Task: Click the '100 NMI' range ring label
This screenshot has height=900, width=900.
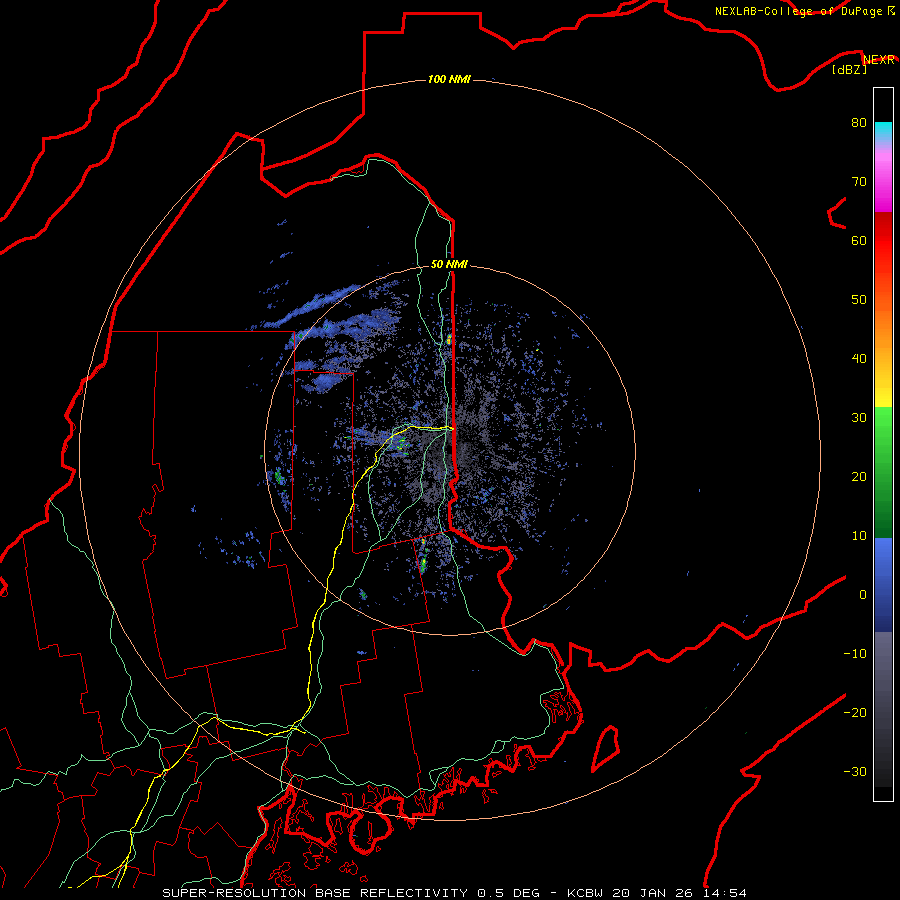Action: [449, 79]
